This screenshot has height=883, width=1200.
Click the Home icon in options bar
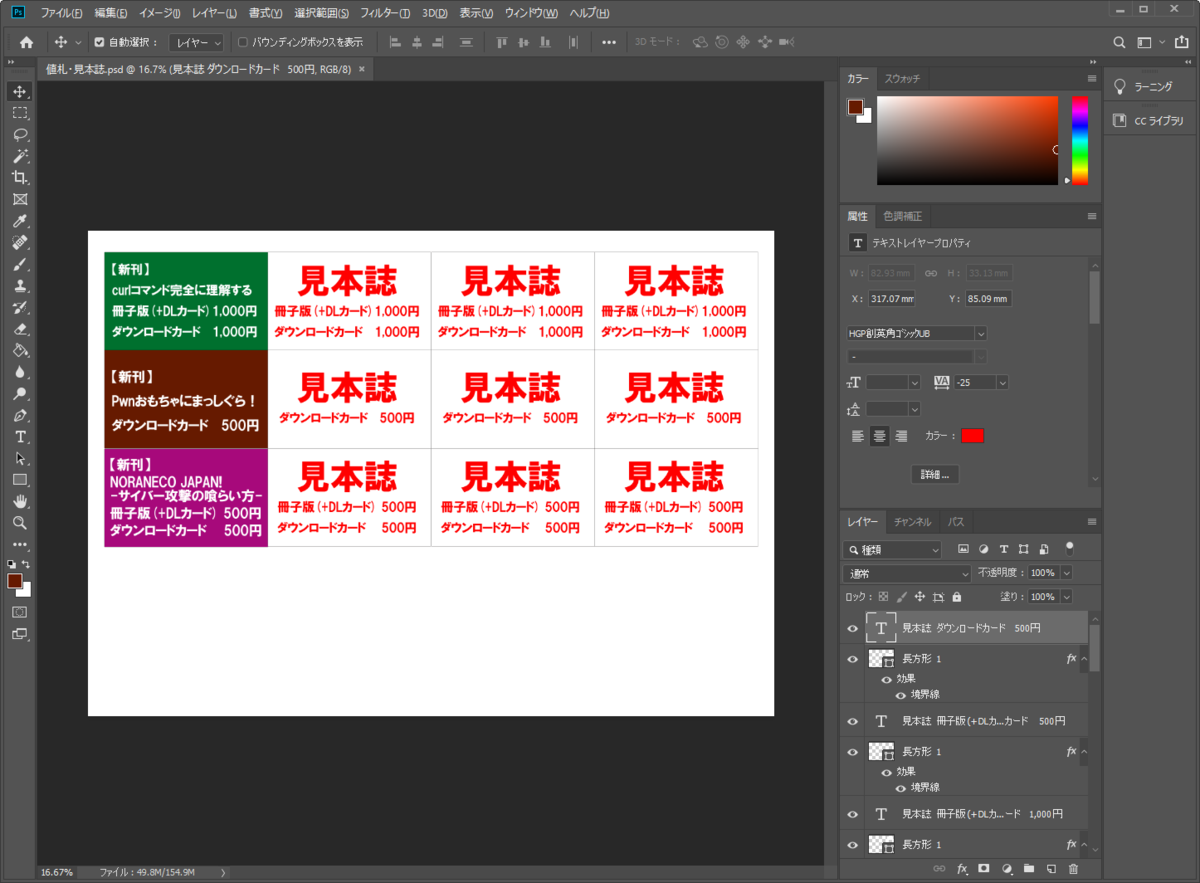26,42
